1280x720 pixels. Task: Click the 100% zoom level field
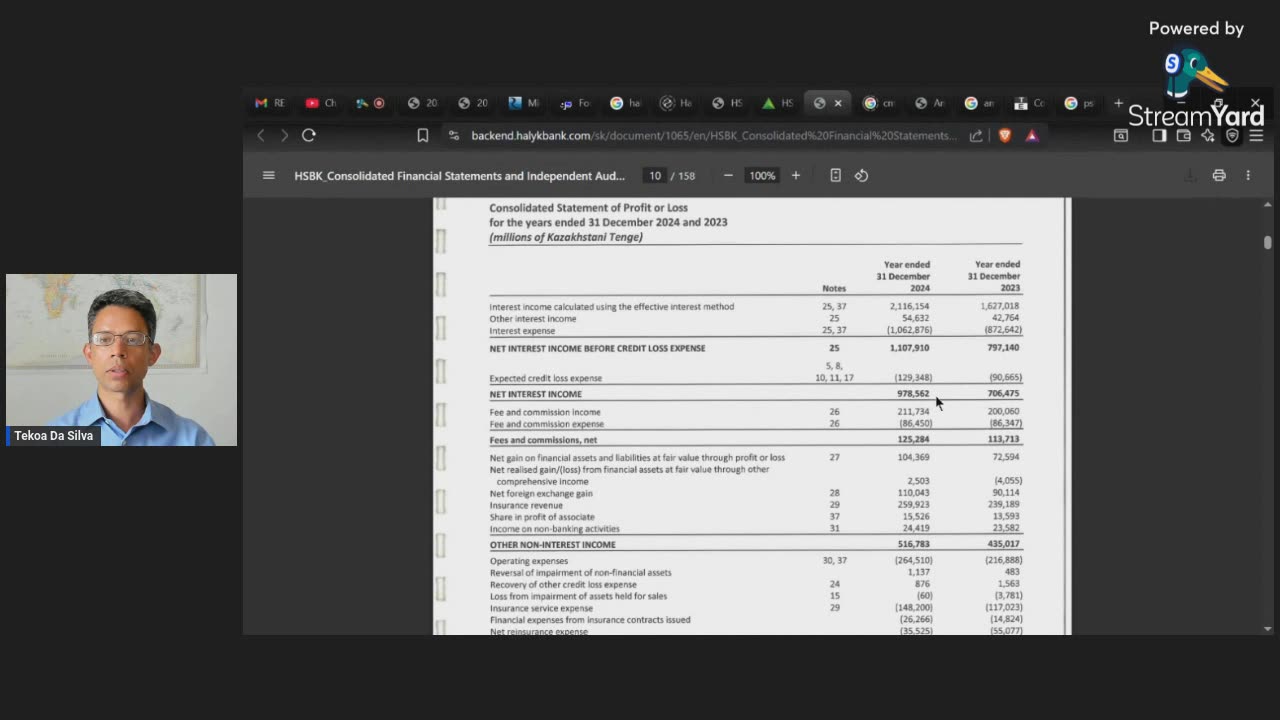pyautogui.click(x=762, y=175)
